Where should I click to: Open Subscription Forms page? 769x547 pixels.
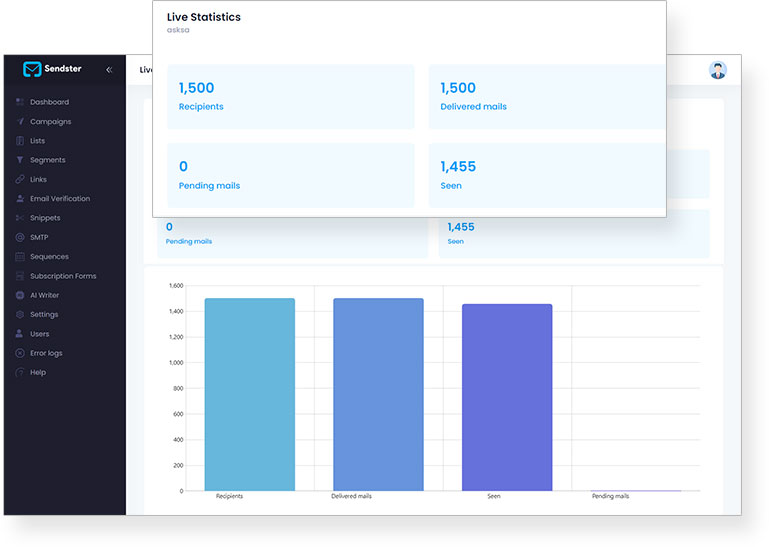tap(63, 276)
